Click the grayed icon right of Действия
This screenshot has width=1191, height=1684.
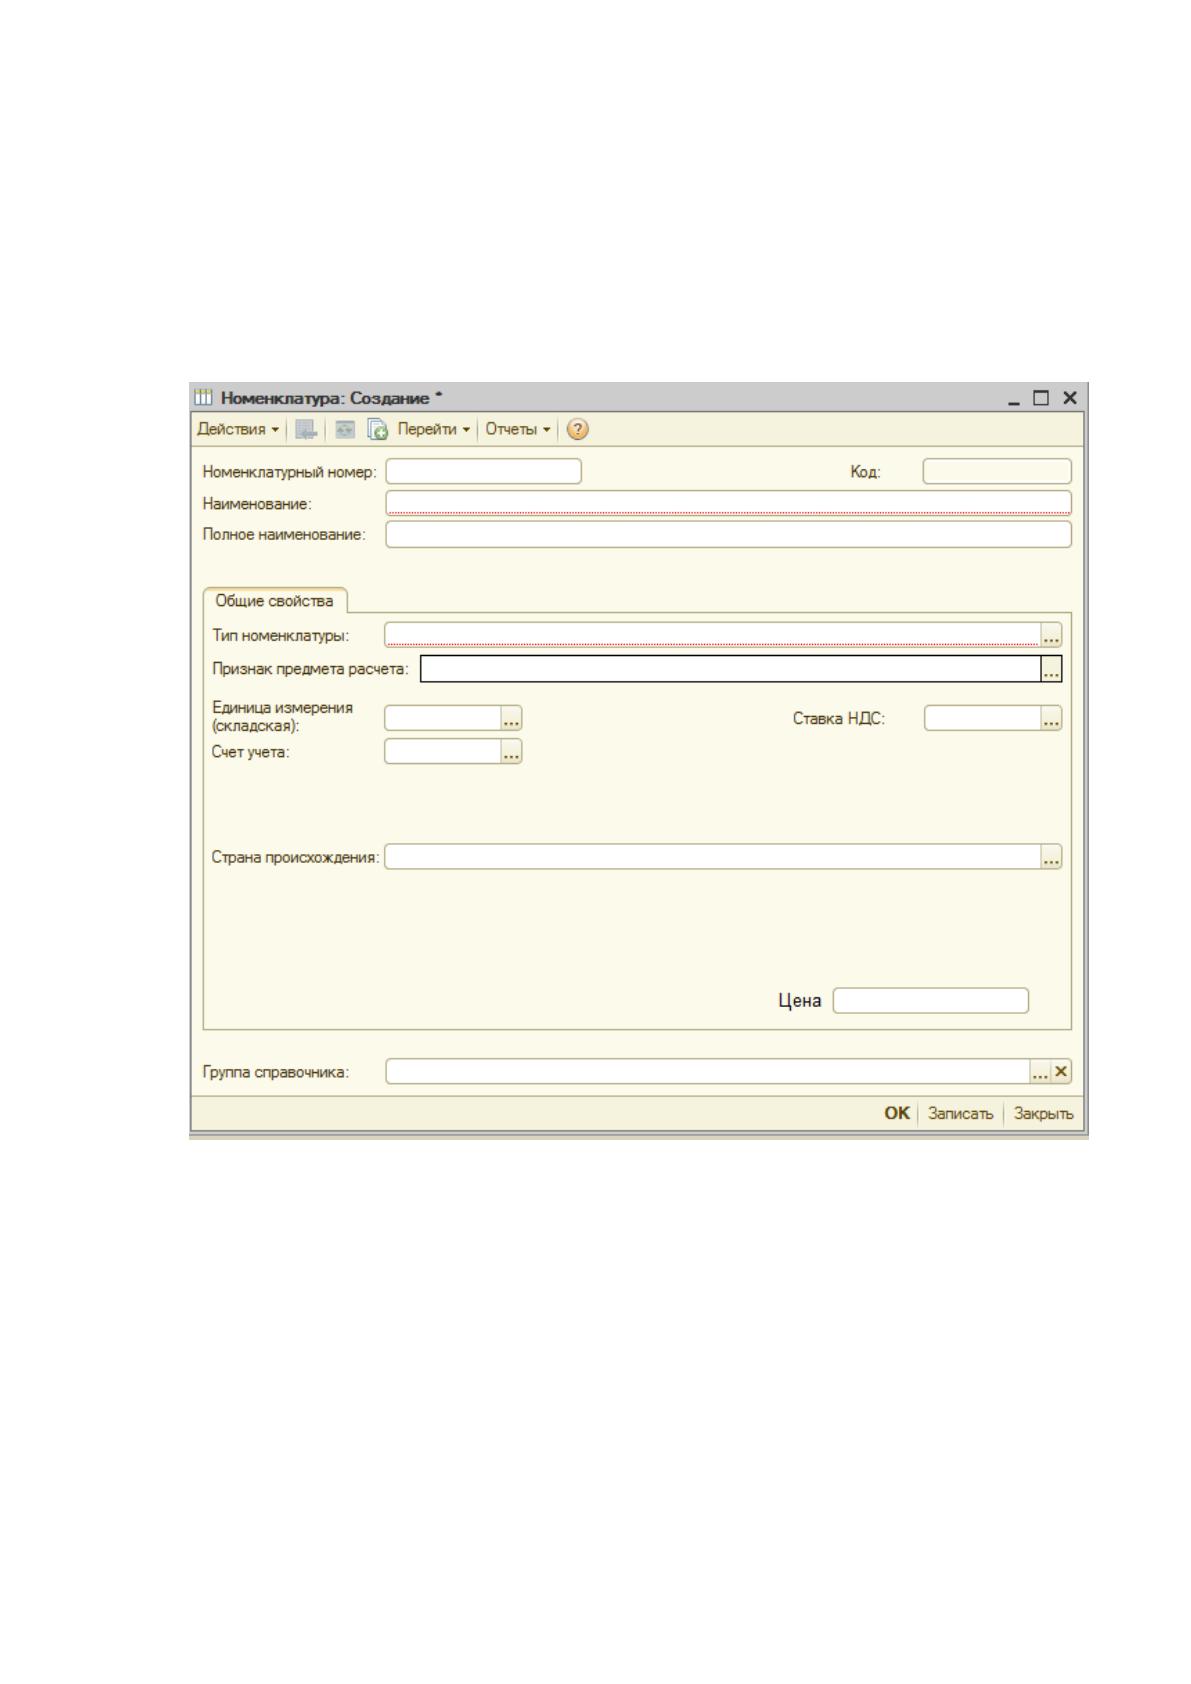308,429
